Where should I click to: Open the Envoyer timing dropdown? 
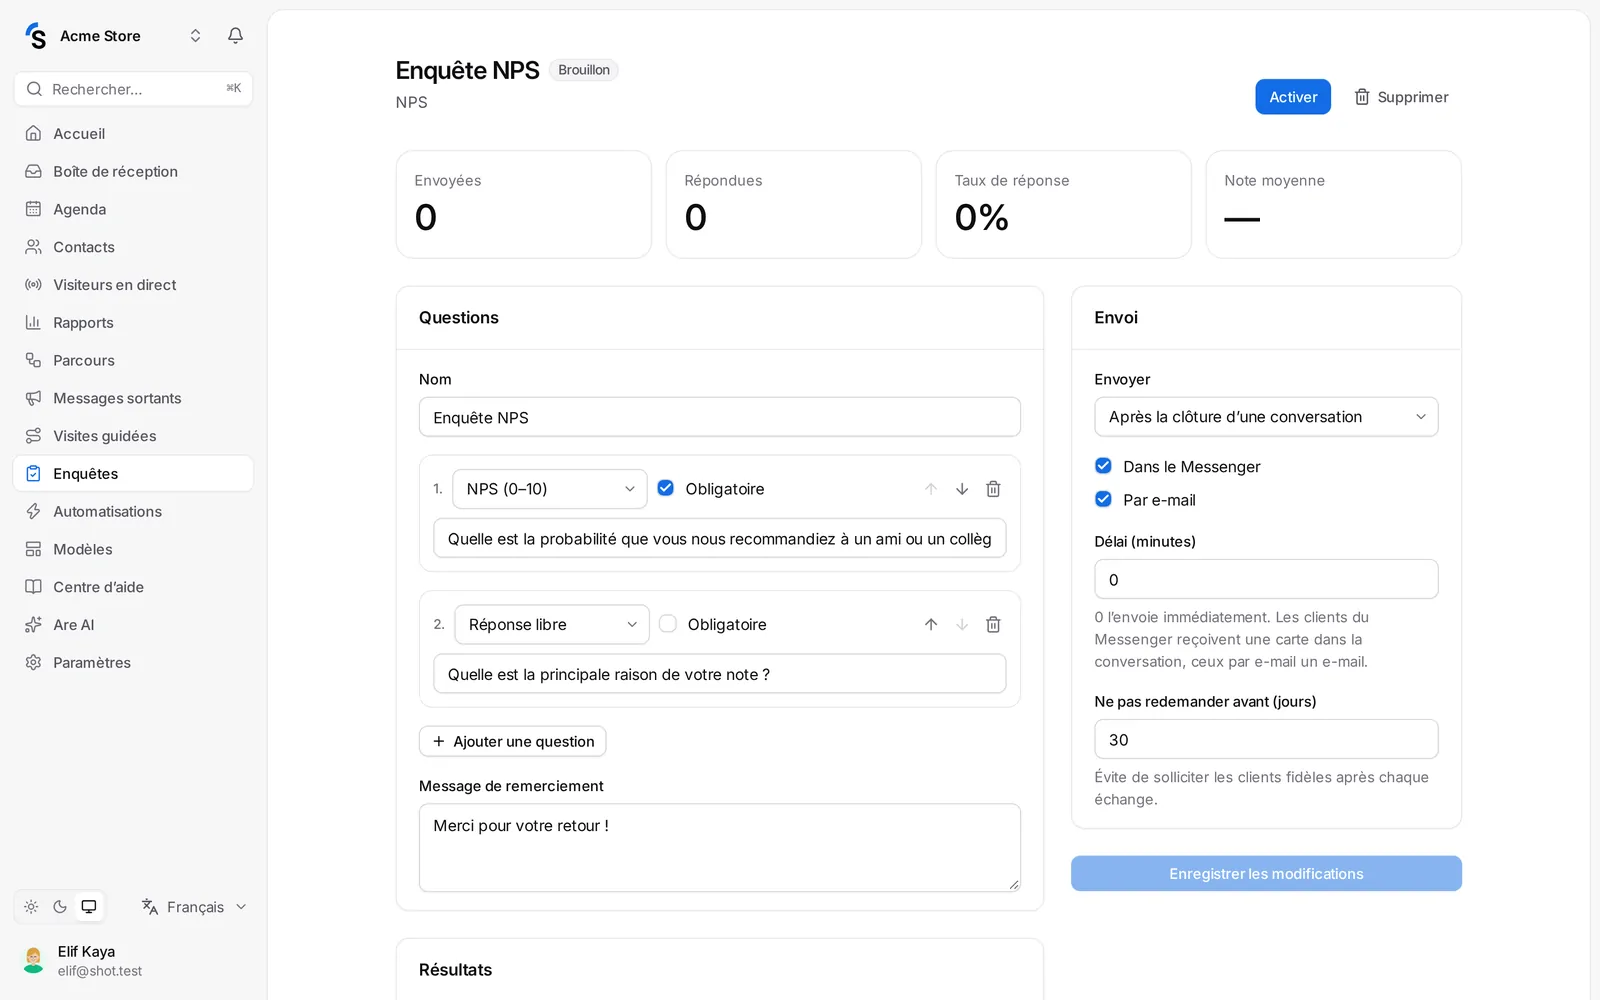click(1266, 417)
